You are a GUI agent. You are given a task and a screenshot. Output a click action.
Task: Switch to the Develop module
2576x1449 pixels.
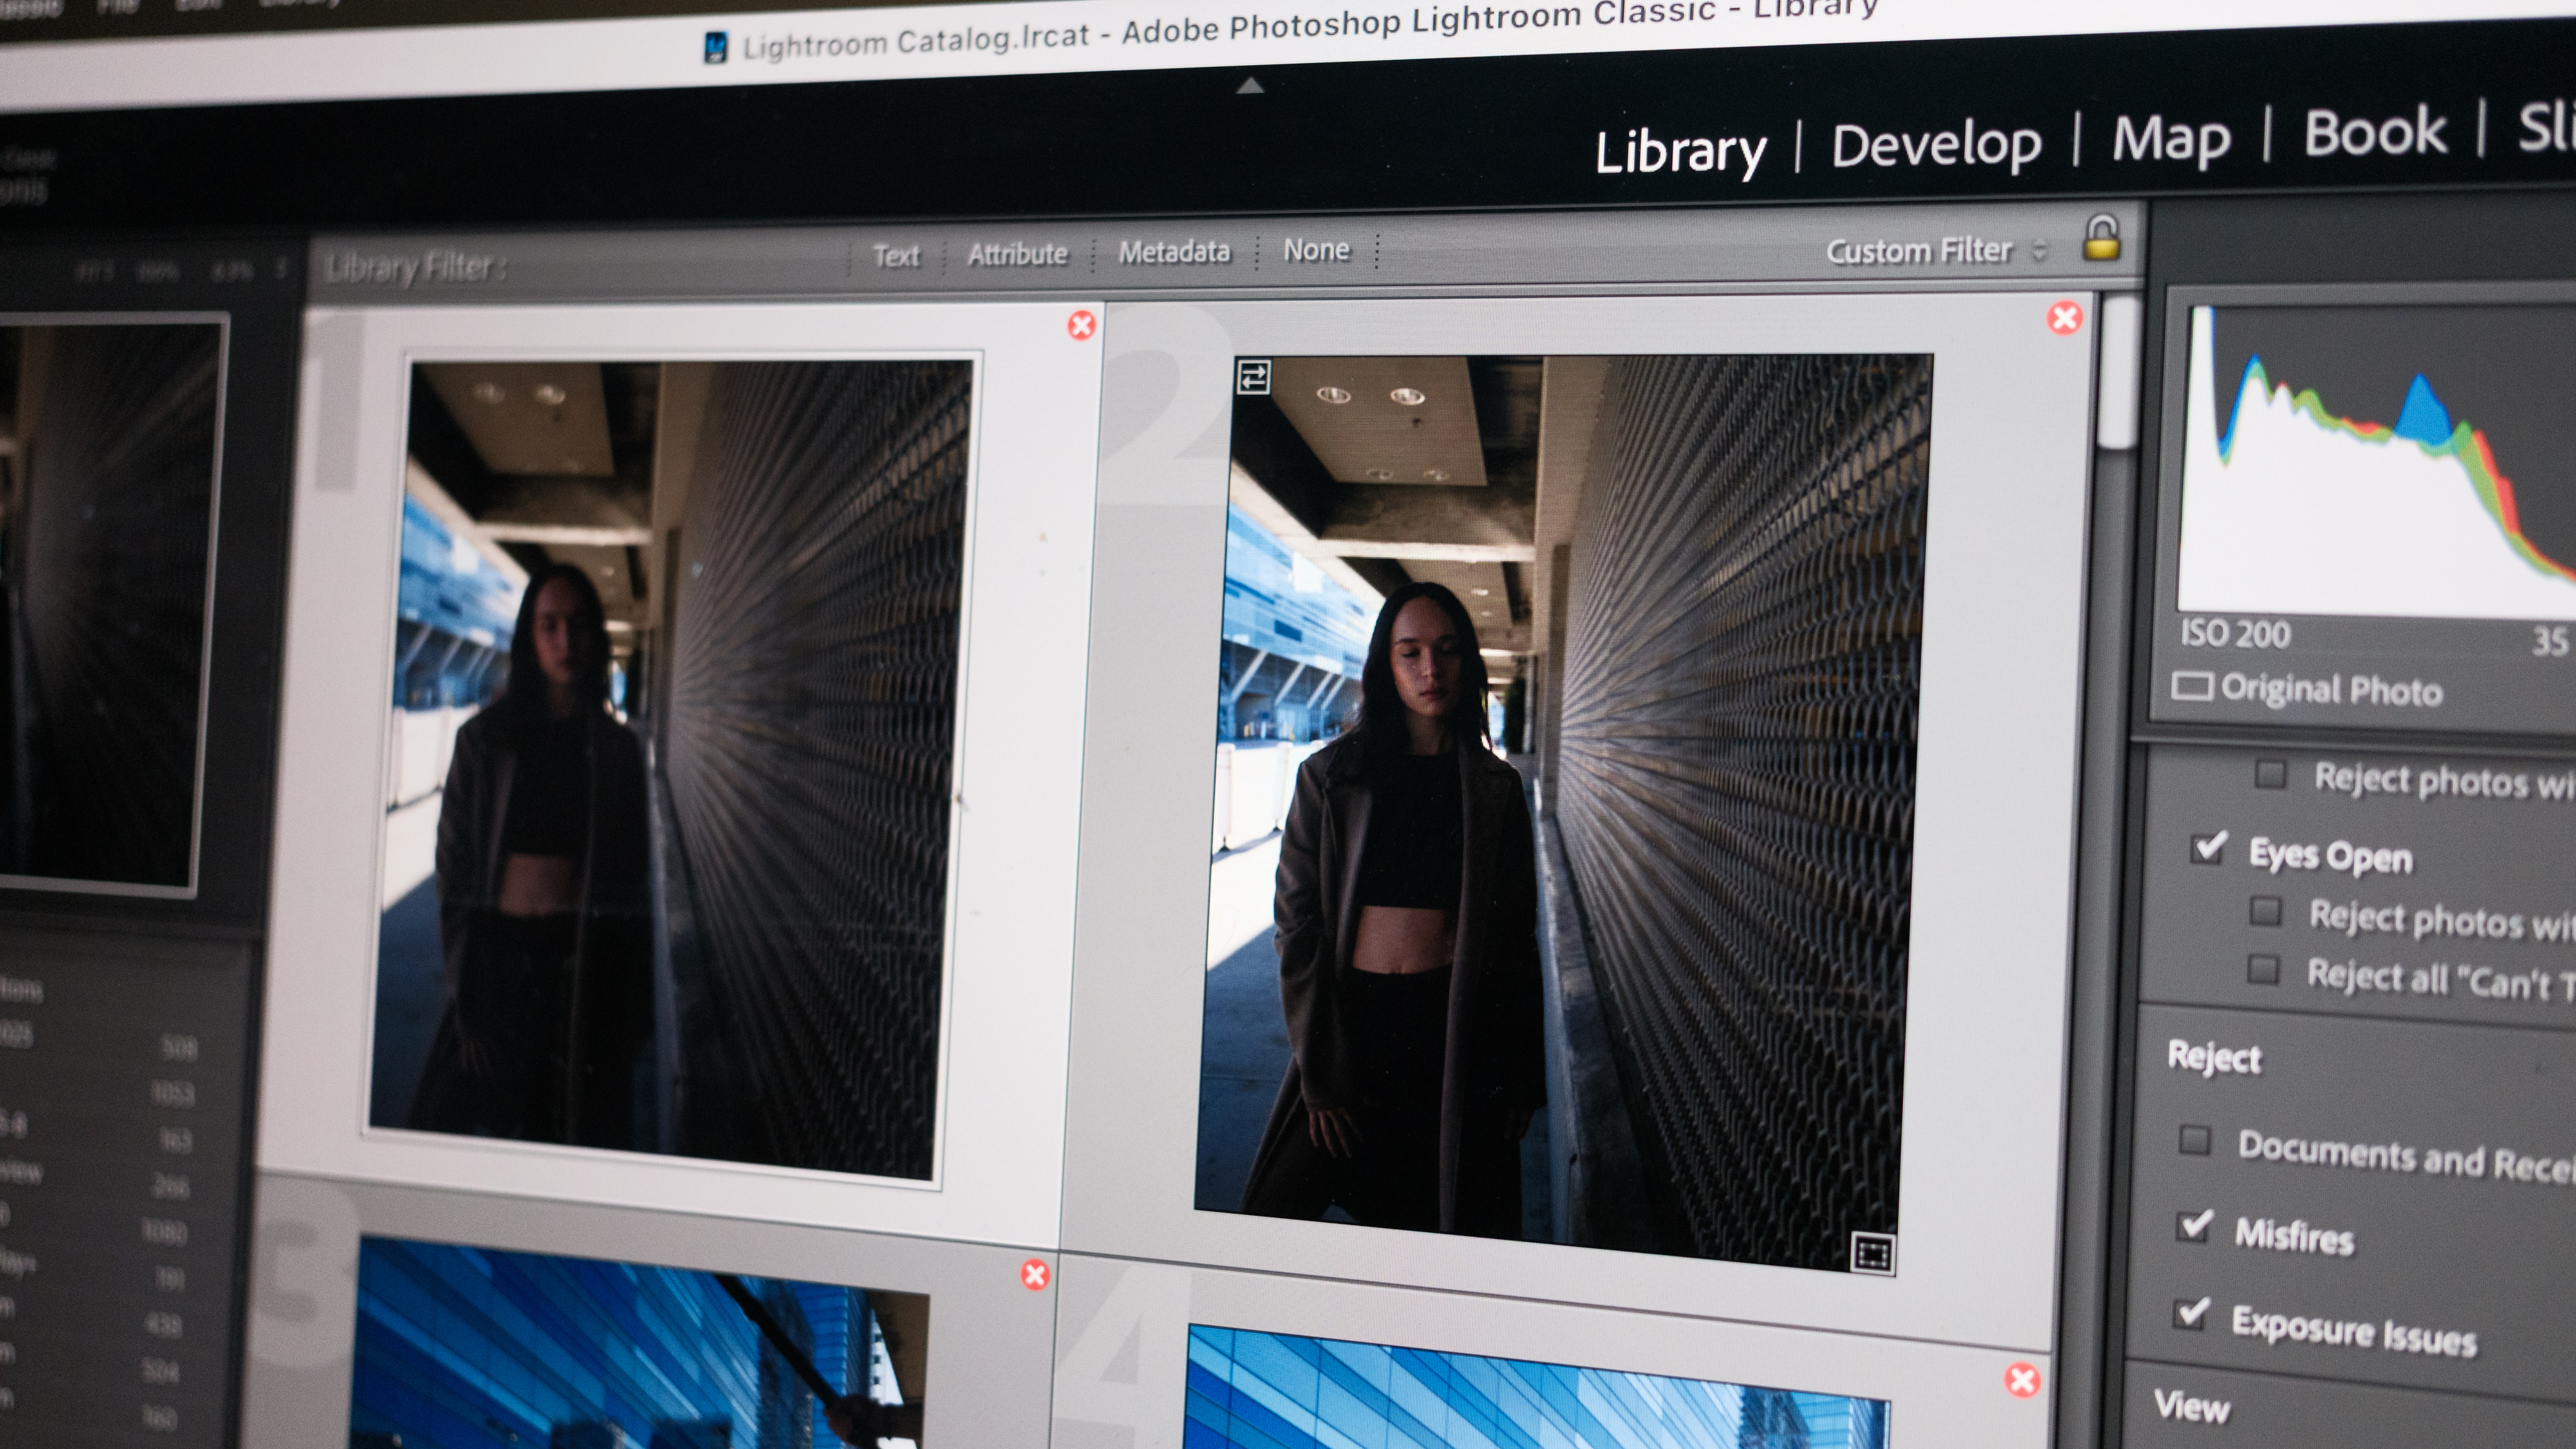1937,142
